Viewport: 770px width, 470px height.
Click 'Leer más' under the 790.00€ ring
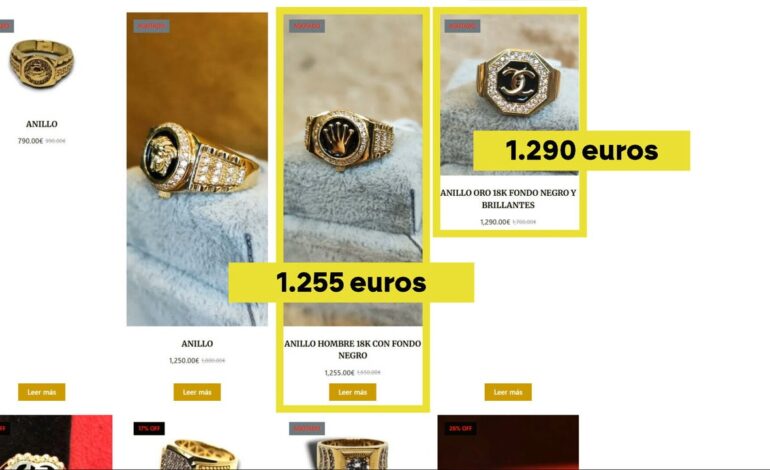click(41, 392)
